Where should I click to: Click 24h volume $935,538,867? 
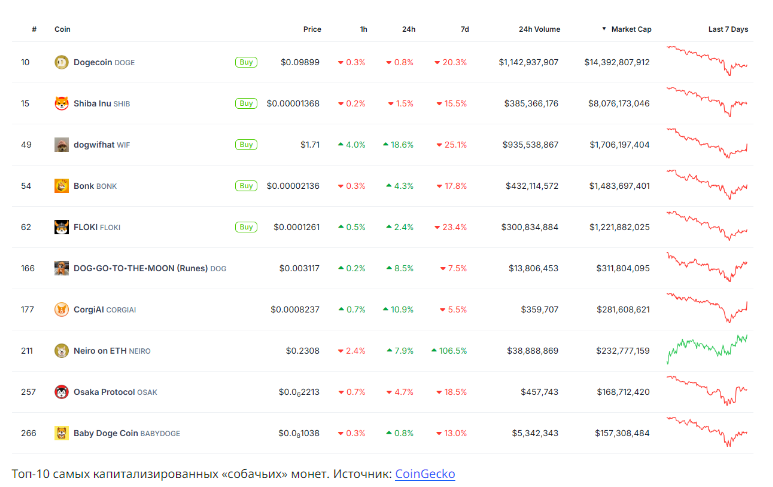(530, 144)
